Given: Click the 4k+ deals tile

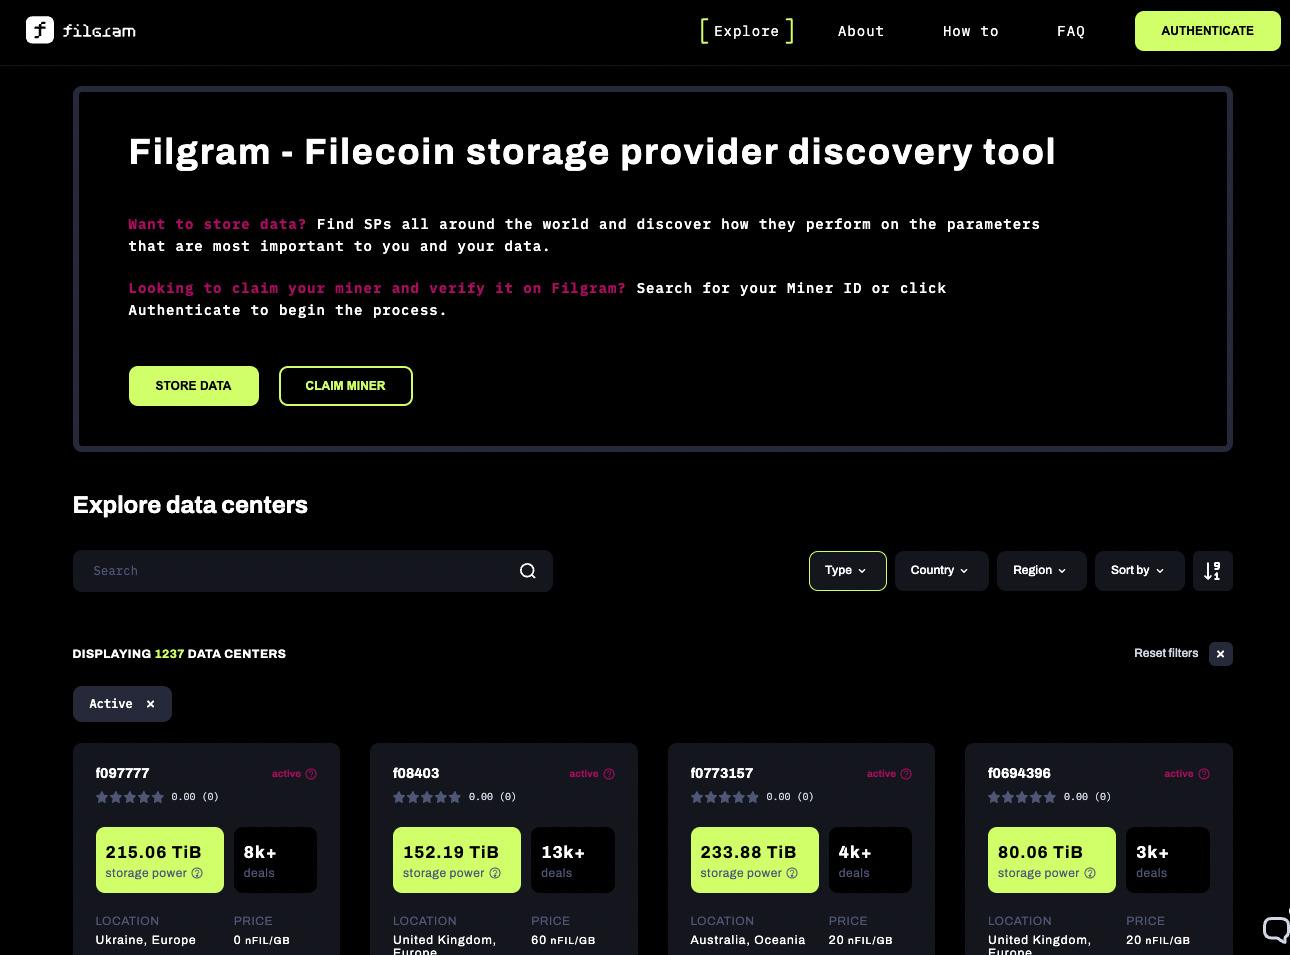Looking at the screenshot, I should pyautogui.click(x=870, y=860).
